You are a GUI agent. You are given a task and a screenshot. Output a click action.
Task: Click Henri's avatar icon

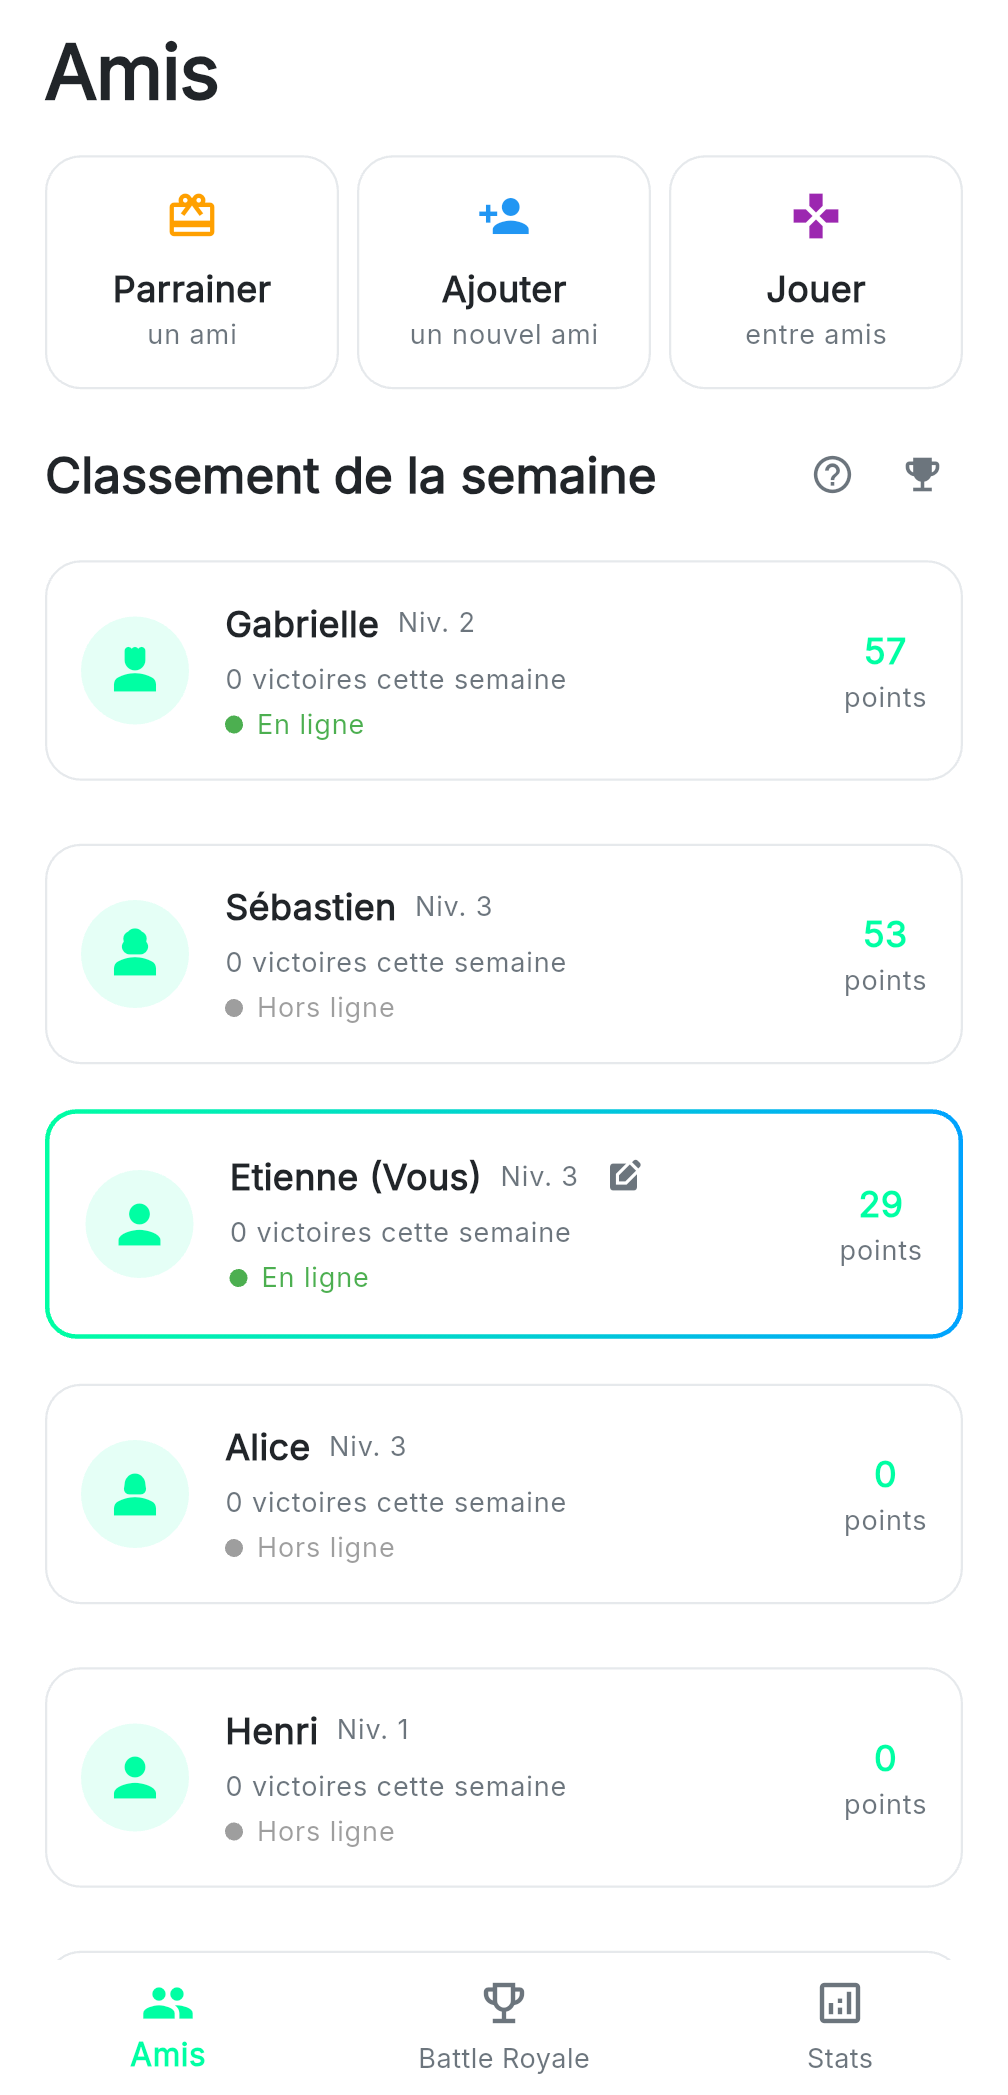pos(135,1777)
